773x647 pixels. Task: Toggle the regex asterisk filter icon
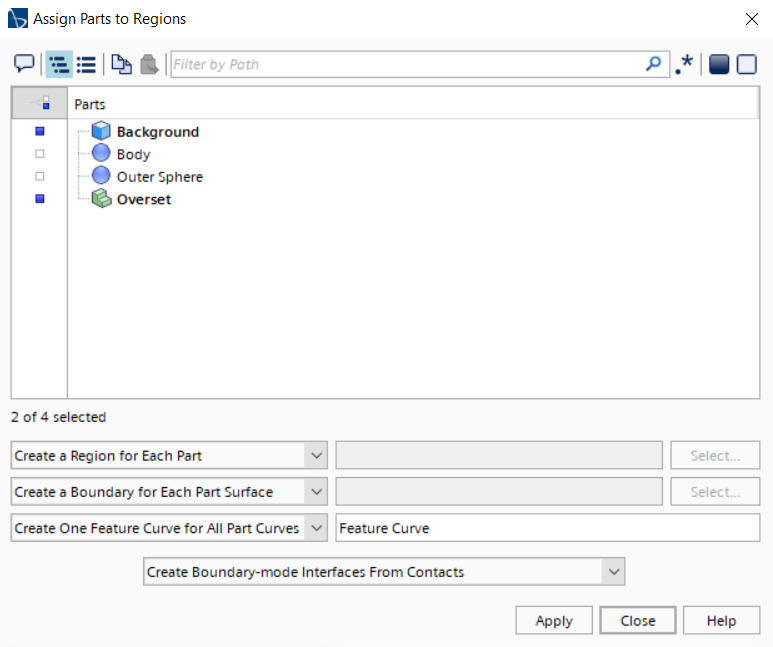[x=684, y=64]
